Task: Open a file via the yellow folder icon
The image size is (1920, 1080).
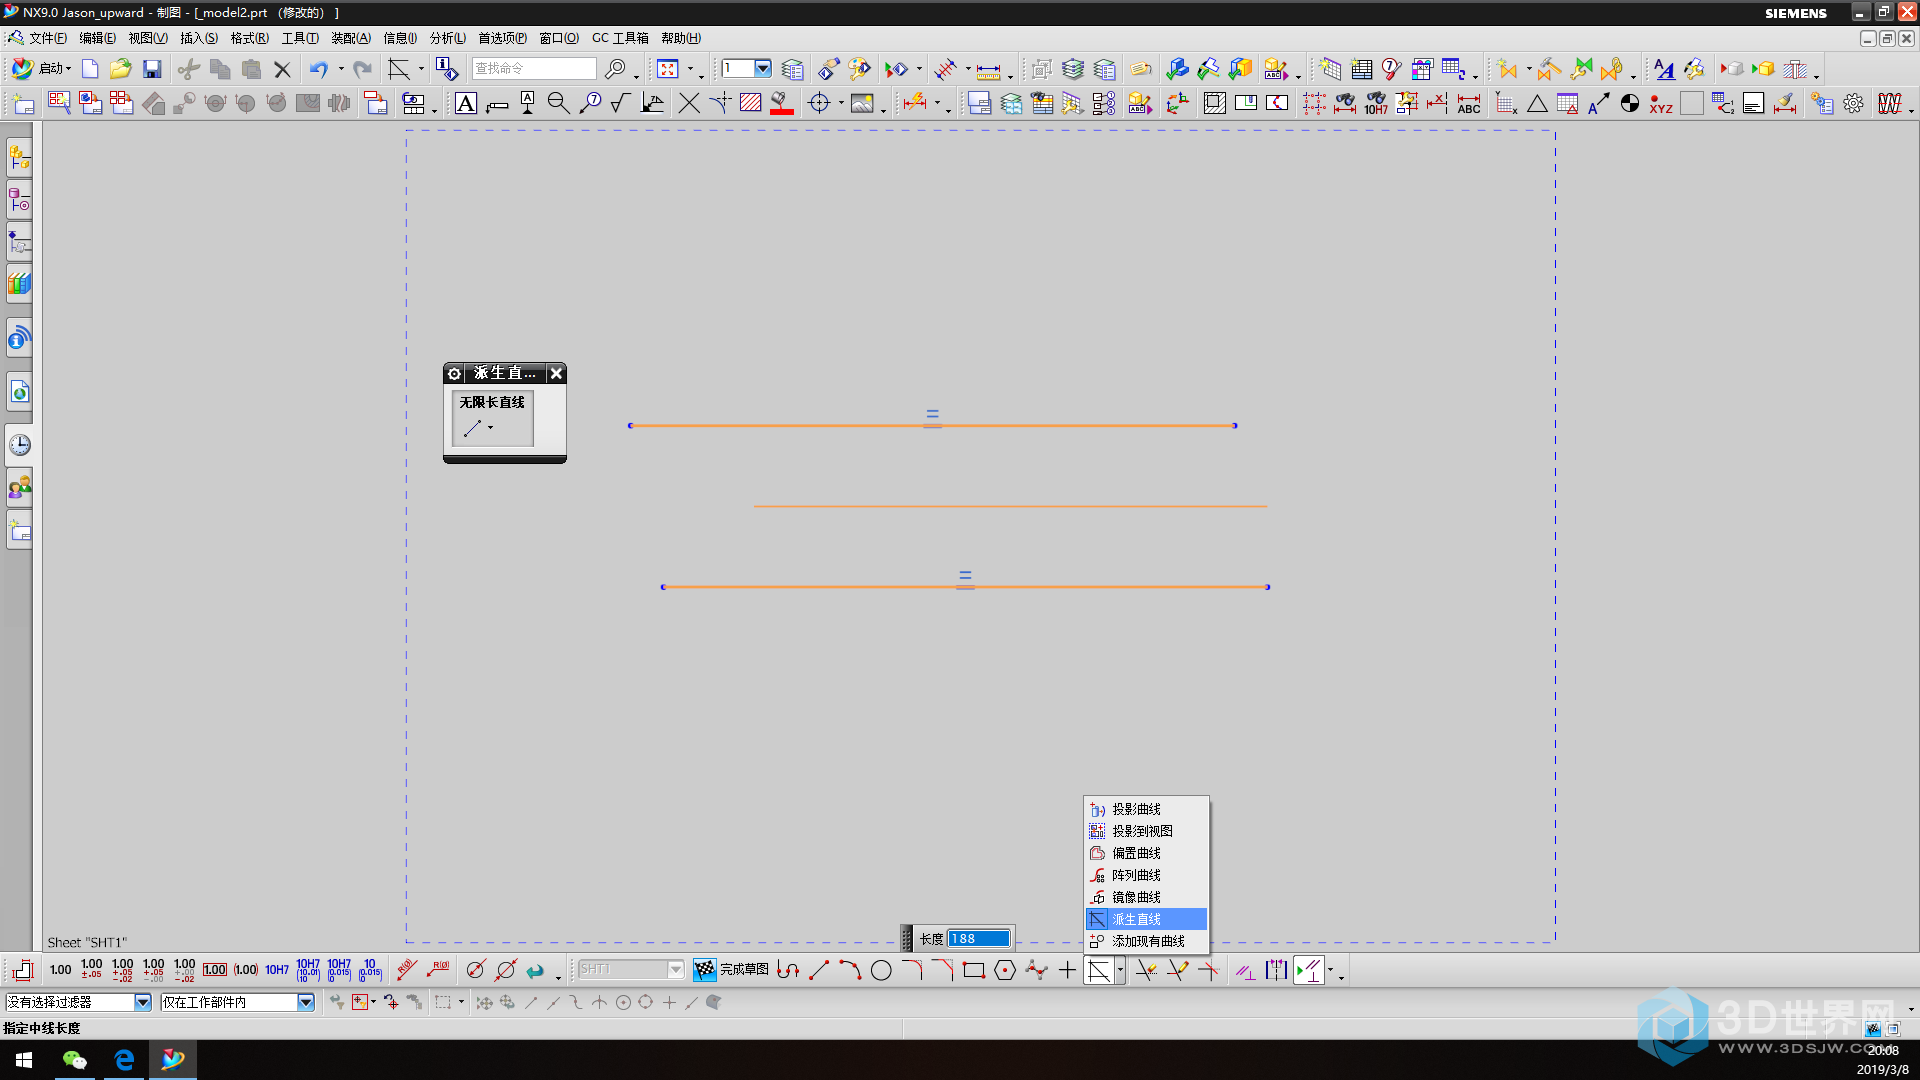Action: pos(121,69)
